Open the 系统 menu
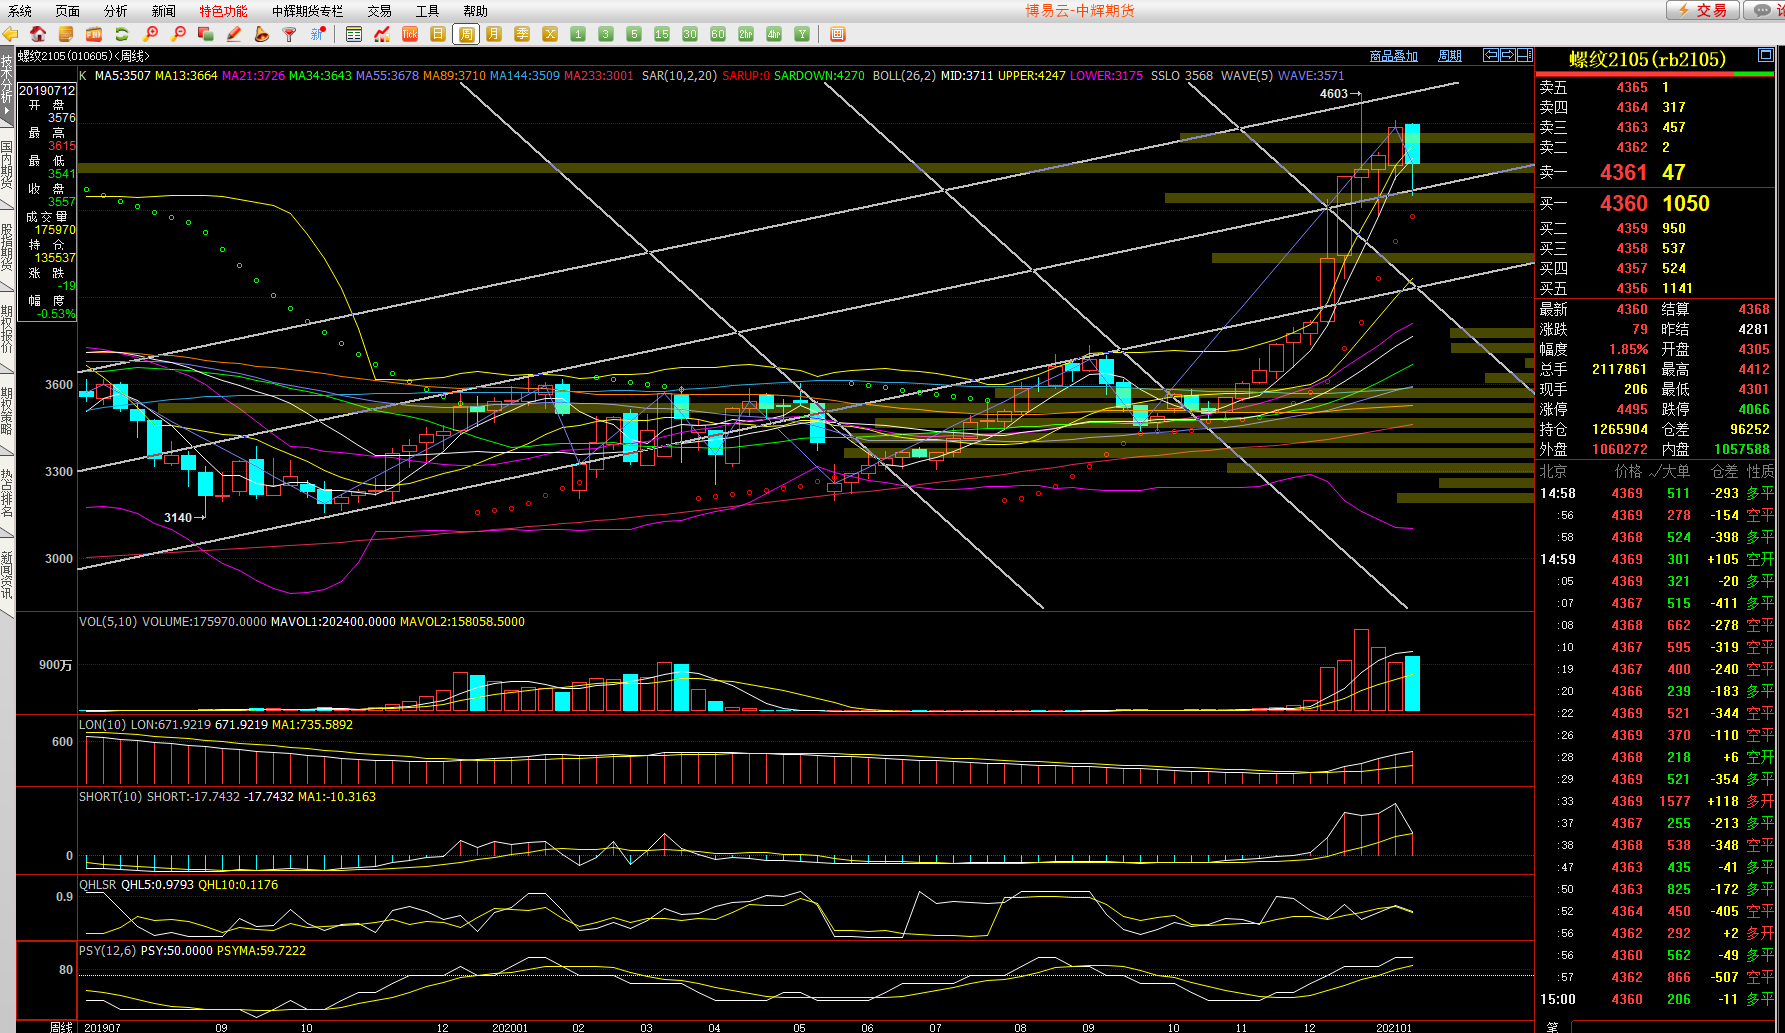1785x1033 pixels. pos(20,11)
